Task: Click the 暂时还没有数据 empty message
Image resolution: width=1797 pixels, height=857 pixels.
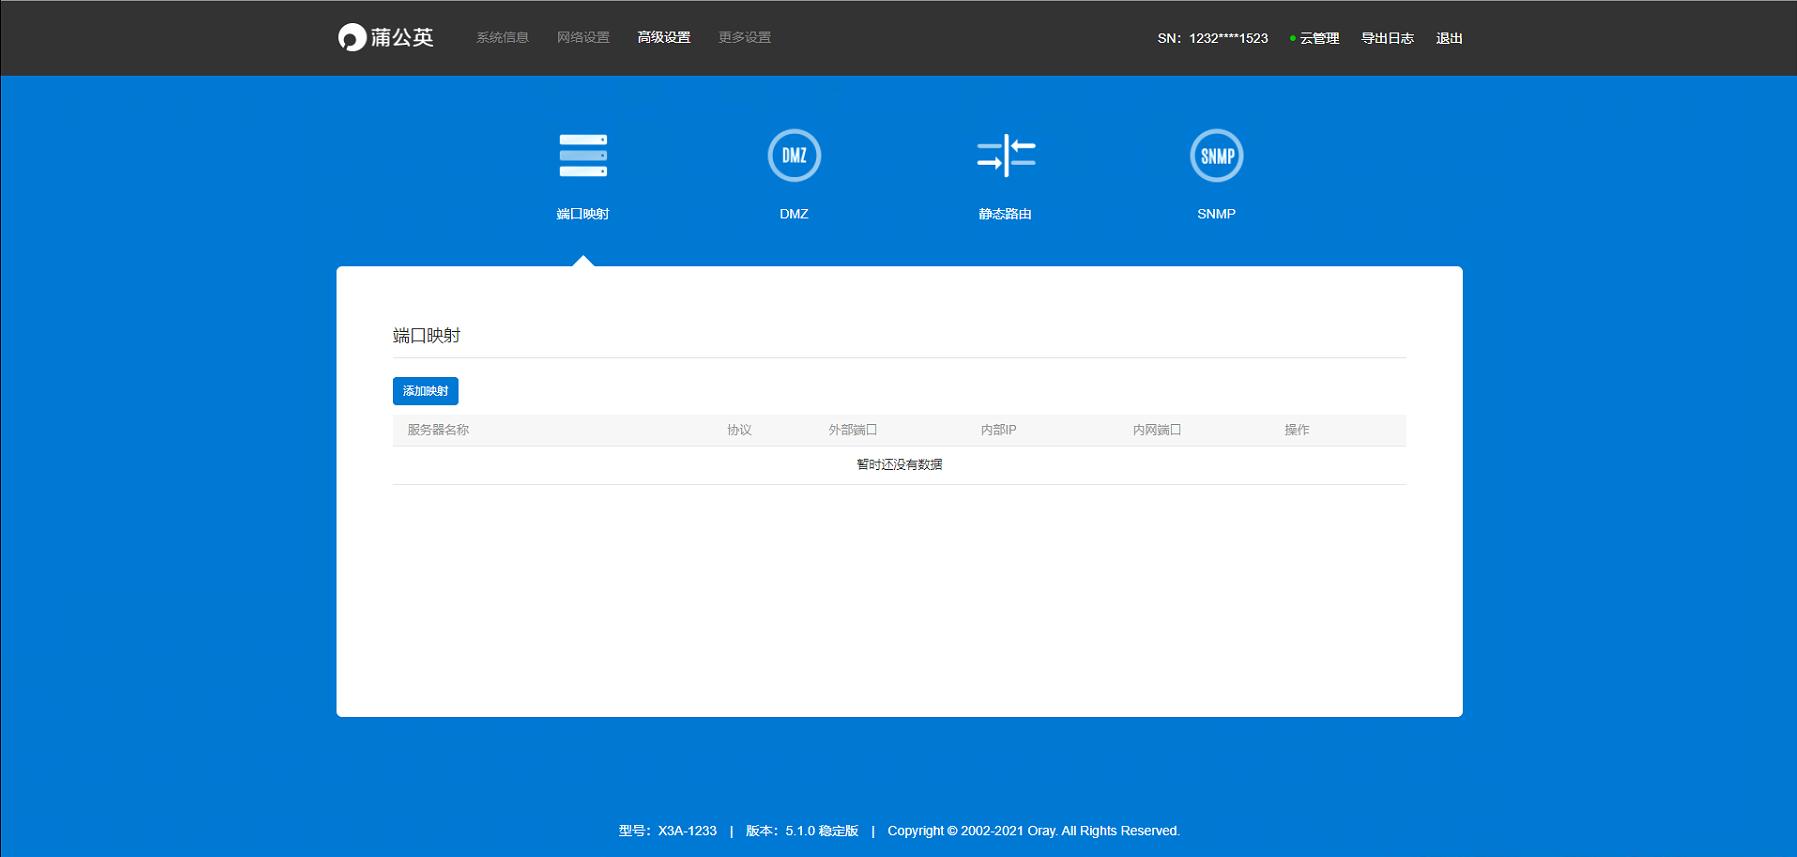Action: [899, 465]
